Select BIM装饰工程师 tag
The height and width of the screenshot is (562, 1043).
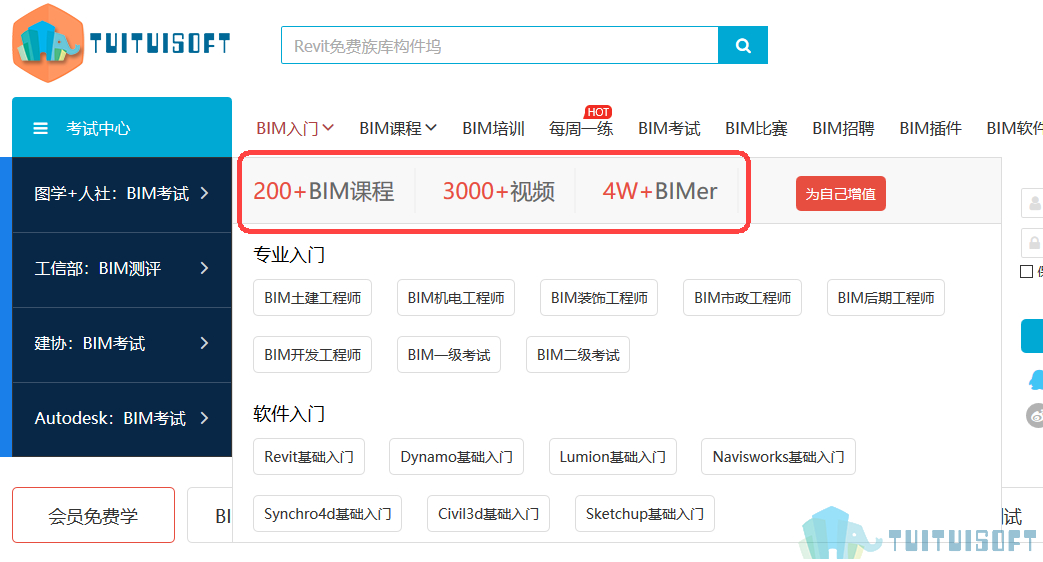(599, 297)
